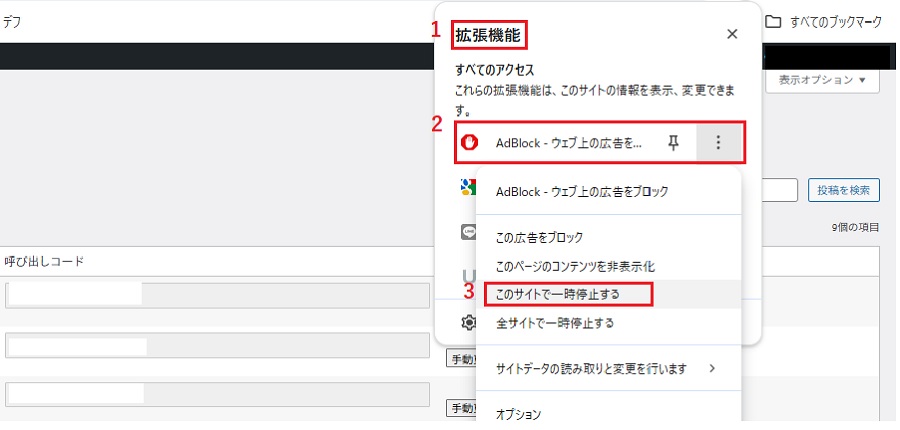Click the LINE extension icon in list
The height and width of the screenshot is (430, 900).
pyautogui.click(x=468, y=232)
